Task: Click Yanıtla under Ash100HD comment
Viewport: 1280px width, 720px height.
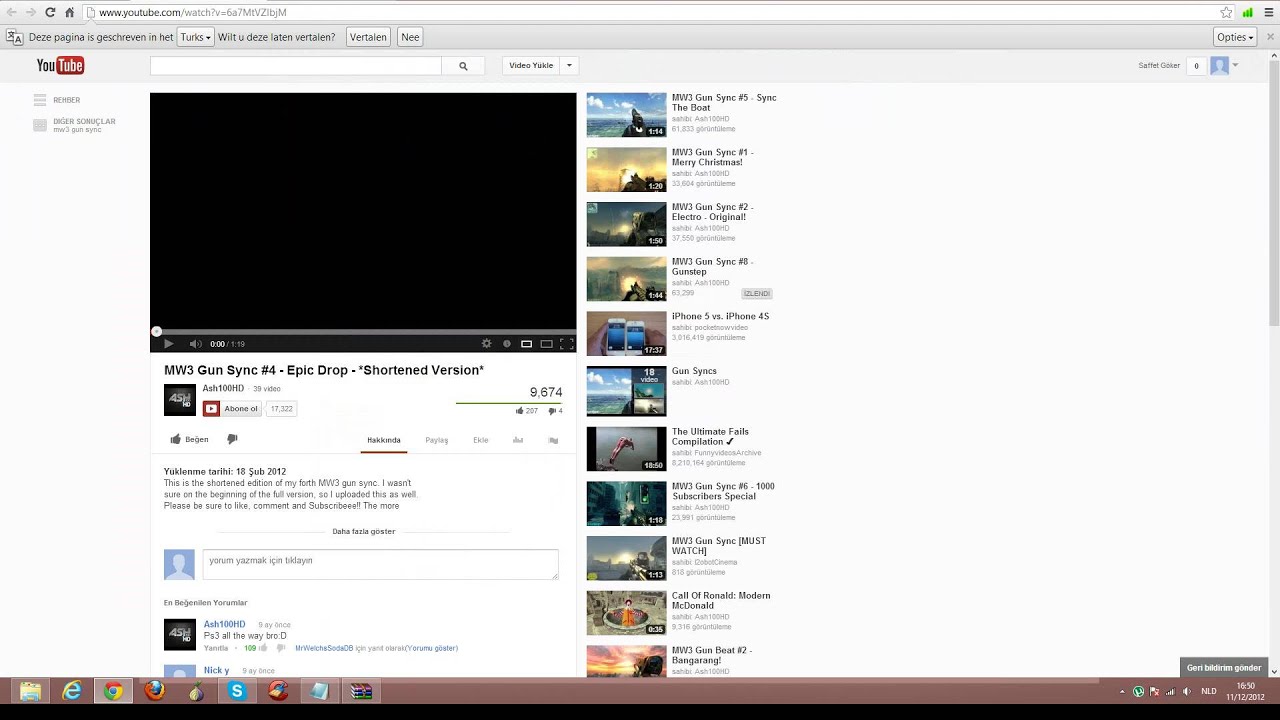Action: click(x=216, y=648)
